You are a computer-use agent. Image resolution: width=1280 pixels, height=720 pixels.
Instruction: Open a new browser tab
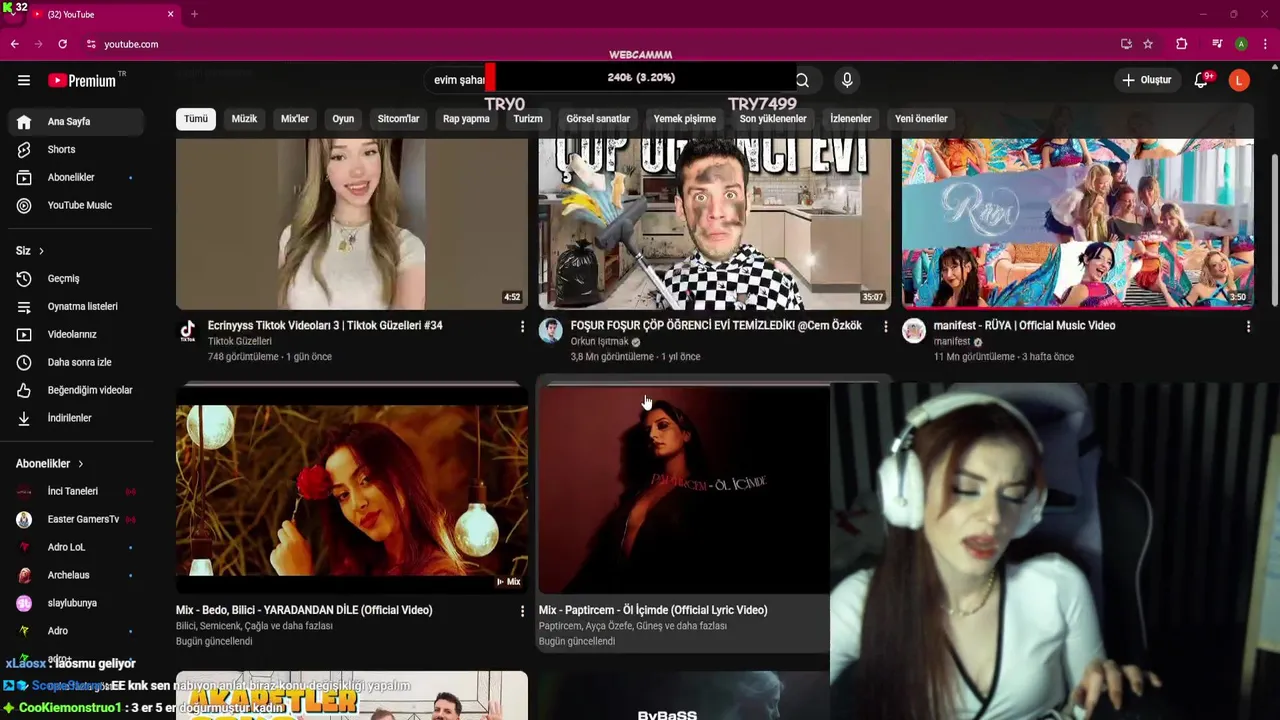[x=194, y=14]
